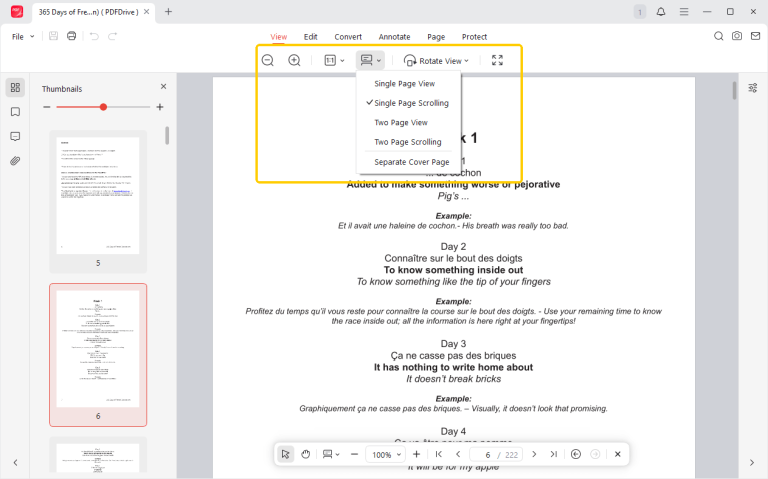The width and height of the screenshot is (768, 479).
Task: Take a screenshot with camera icon
Action: coord(737,36)
